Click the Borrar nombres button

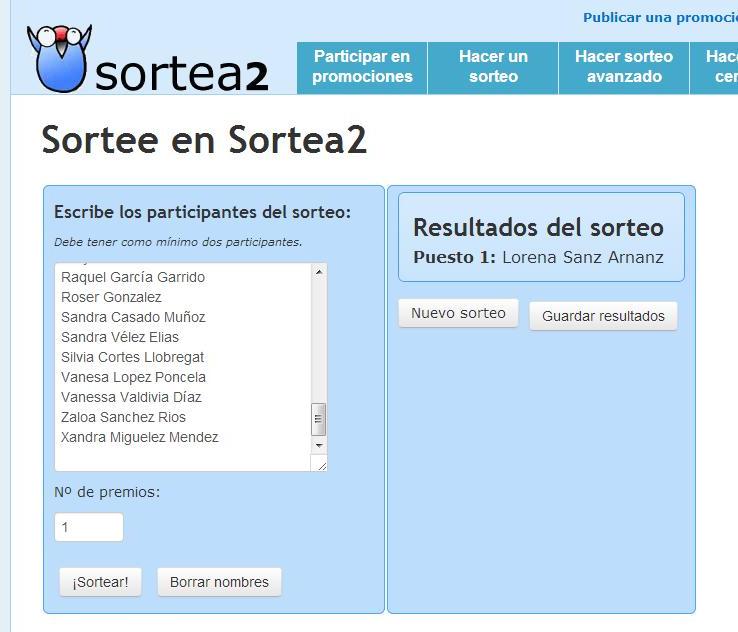tap(219, 582)
